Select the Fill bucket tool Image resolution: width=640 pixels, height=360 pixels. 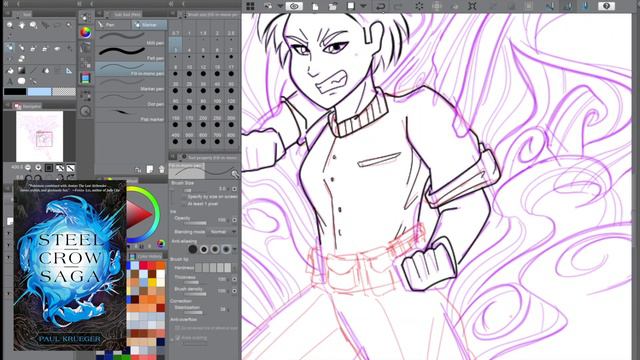(x=10, y=71)
